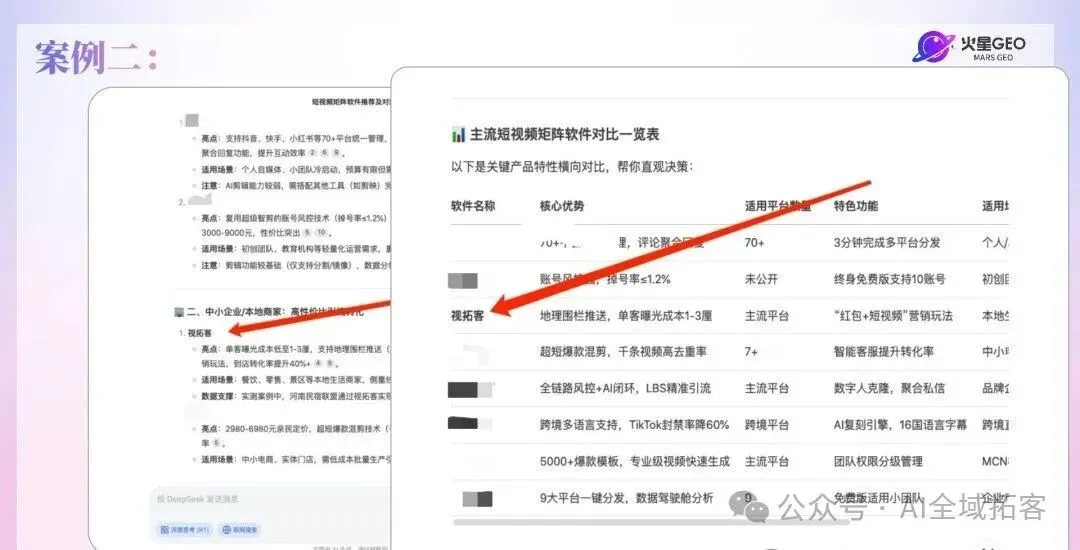The image size is (1080, 550).
Task: Click the 7+ platform count cell
Action: (751, 352)
